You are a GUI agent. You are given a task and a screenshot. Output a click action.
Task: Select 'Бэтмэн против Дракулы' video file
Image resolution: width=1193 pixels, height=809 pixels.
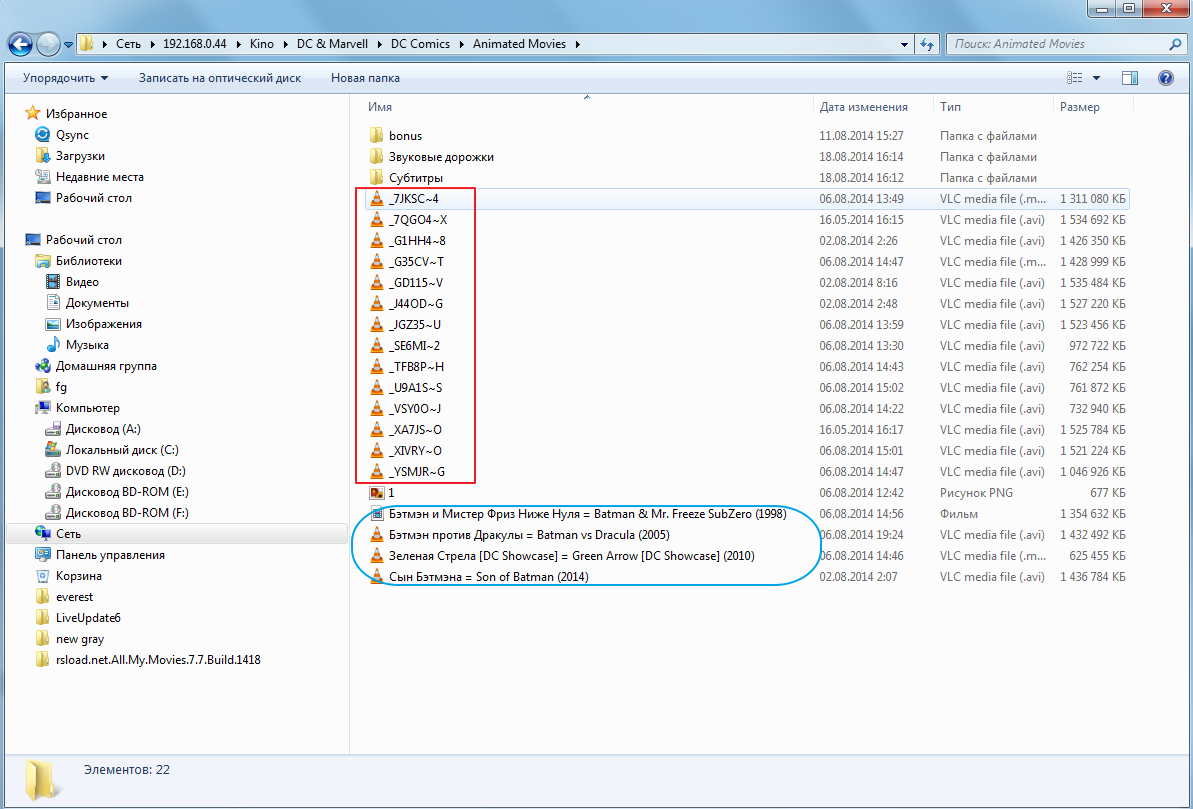point(520,535)
